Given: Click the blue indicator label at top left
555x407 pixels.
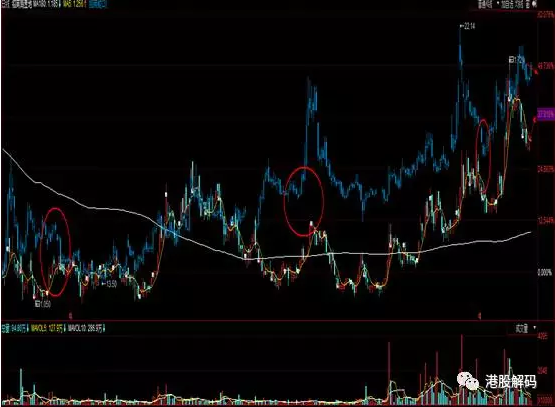Looking at the screenshot, I should coord(97,5).
